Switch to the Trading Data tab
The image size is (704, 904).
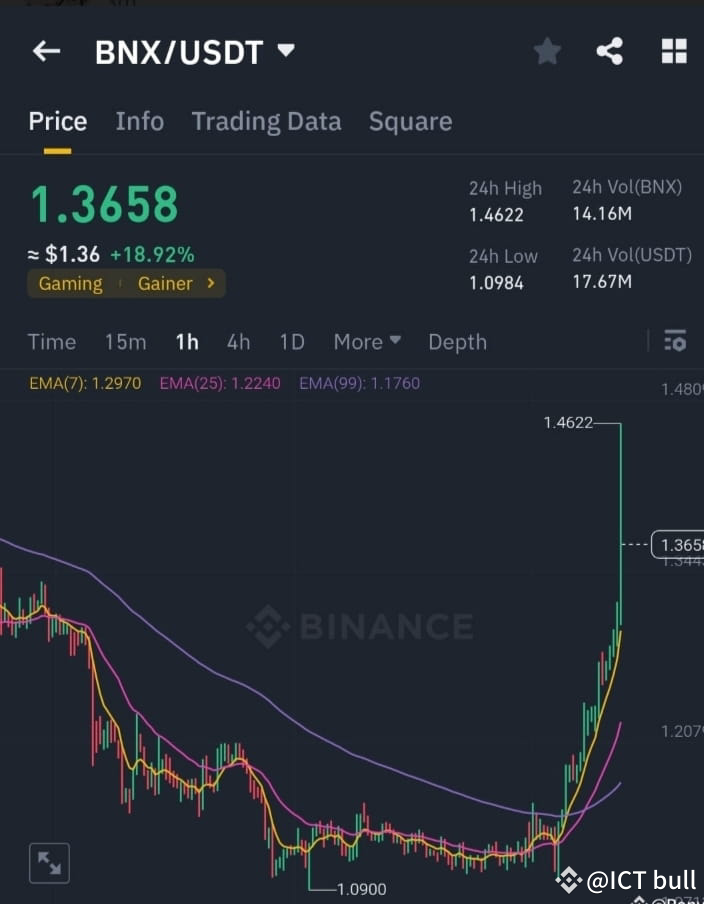point(266,121)
